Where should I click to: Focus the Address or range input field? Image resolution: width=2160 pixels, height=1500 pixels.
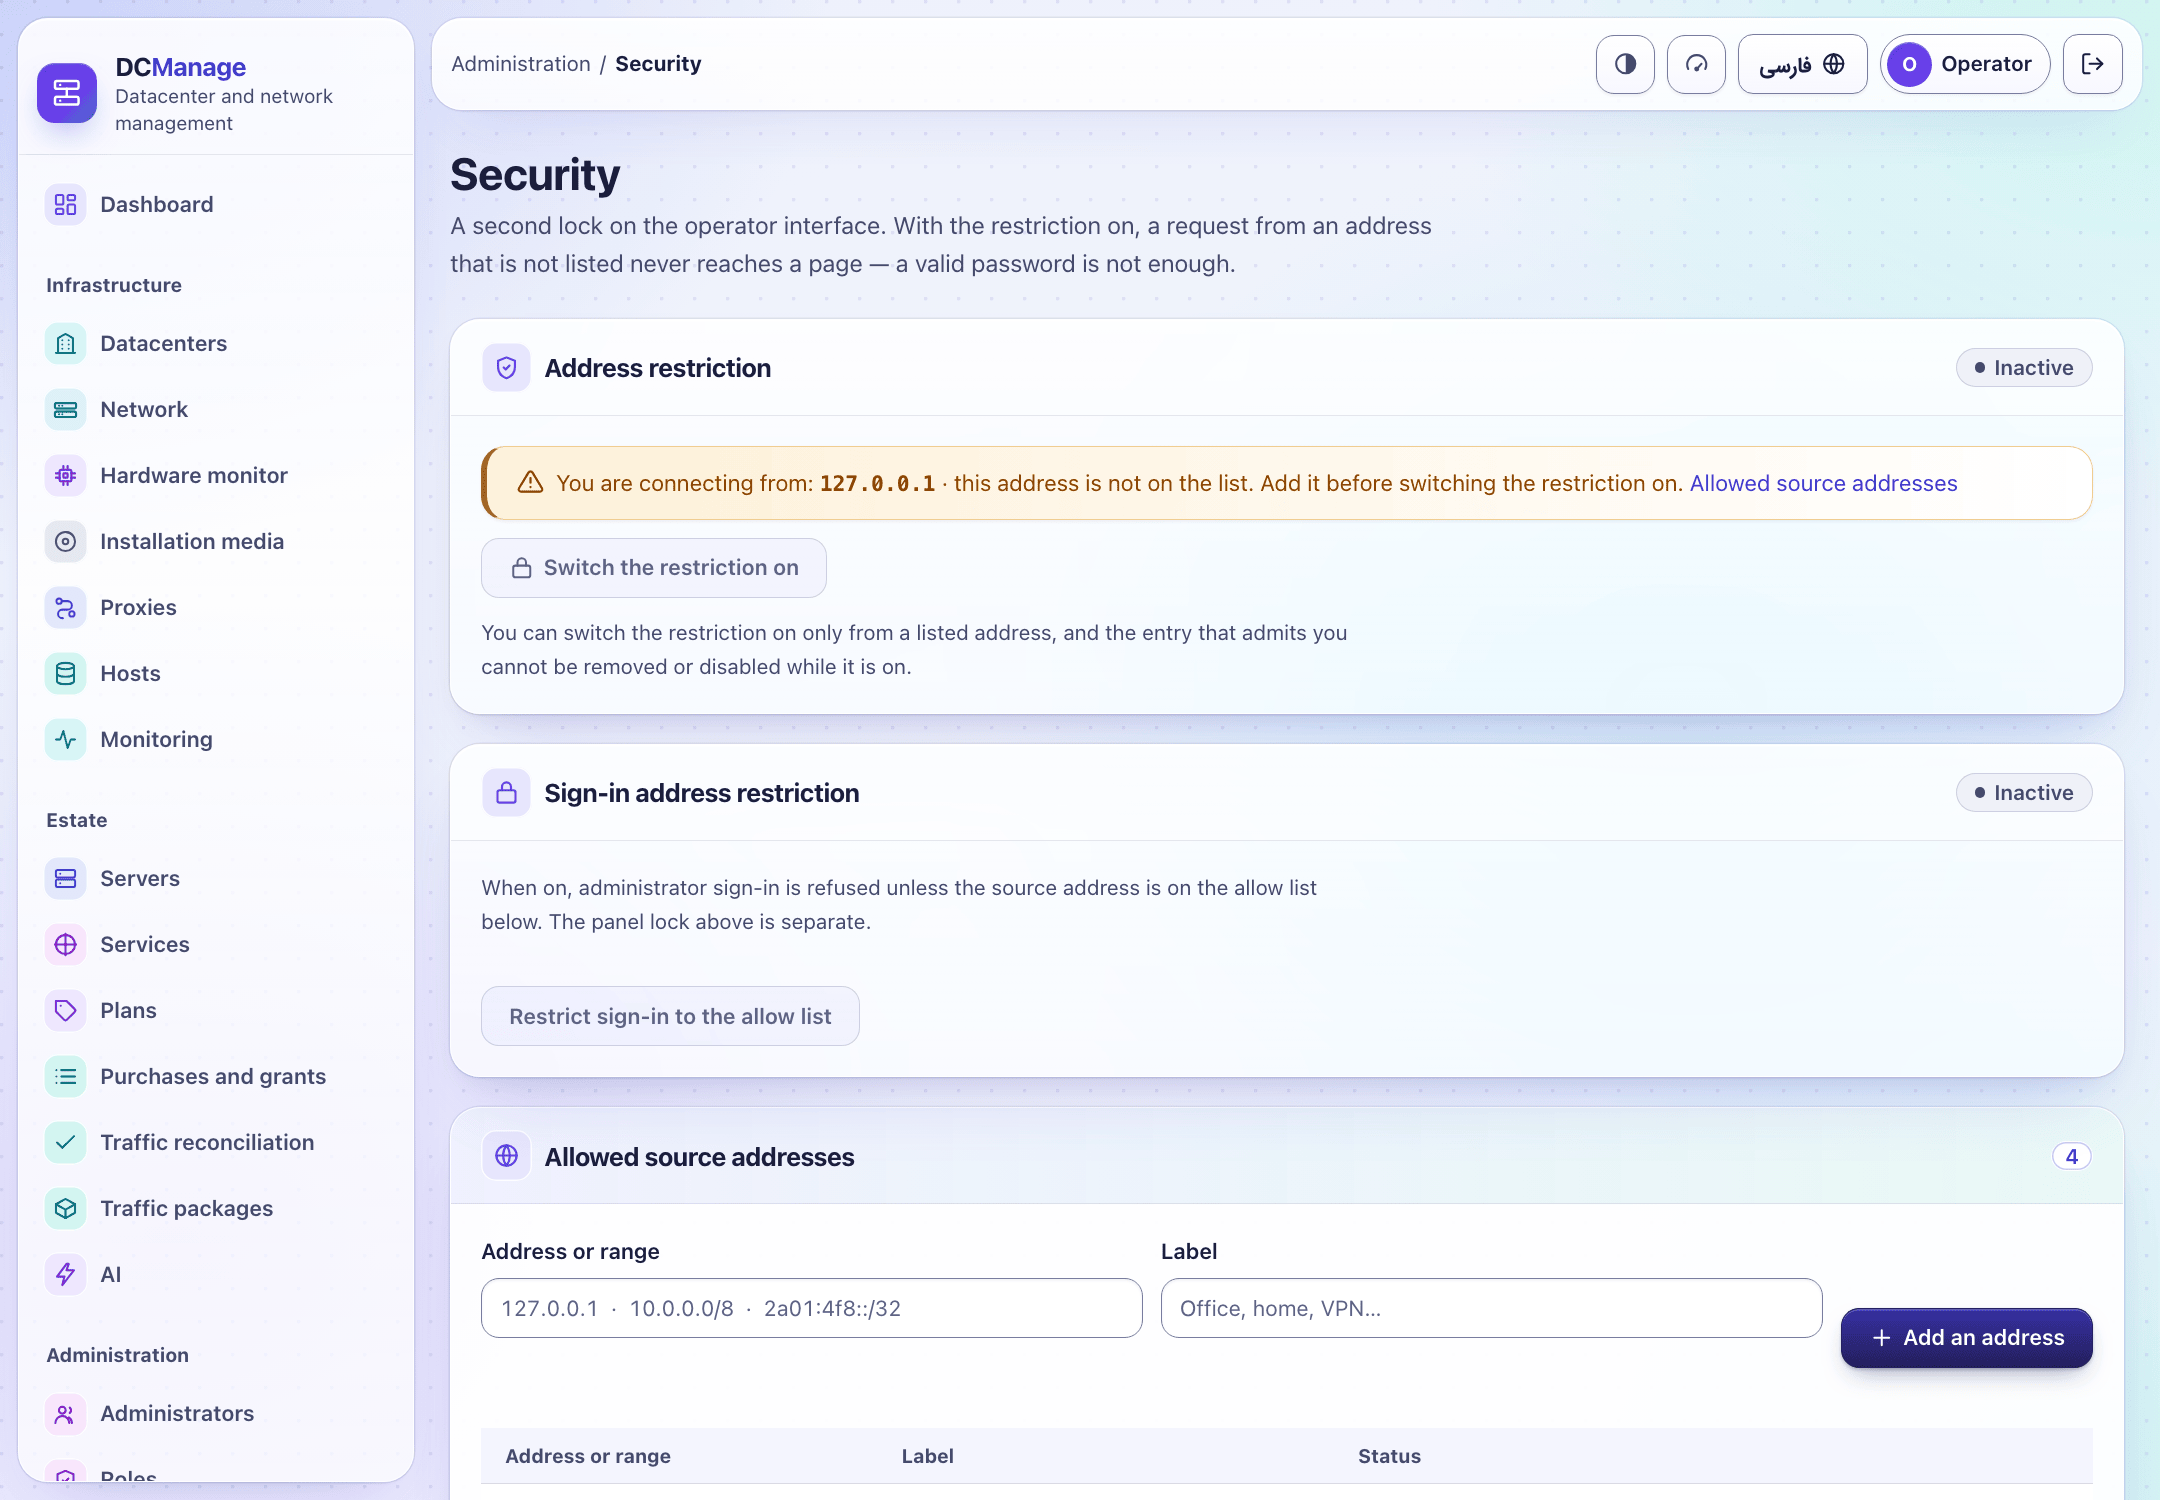812,1308
